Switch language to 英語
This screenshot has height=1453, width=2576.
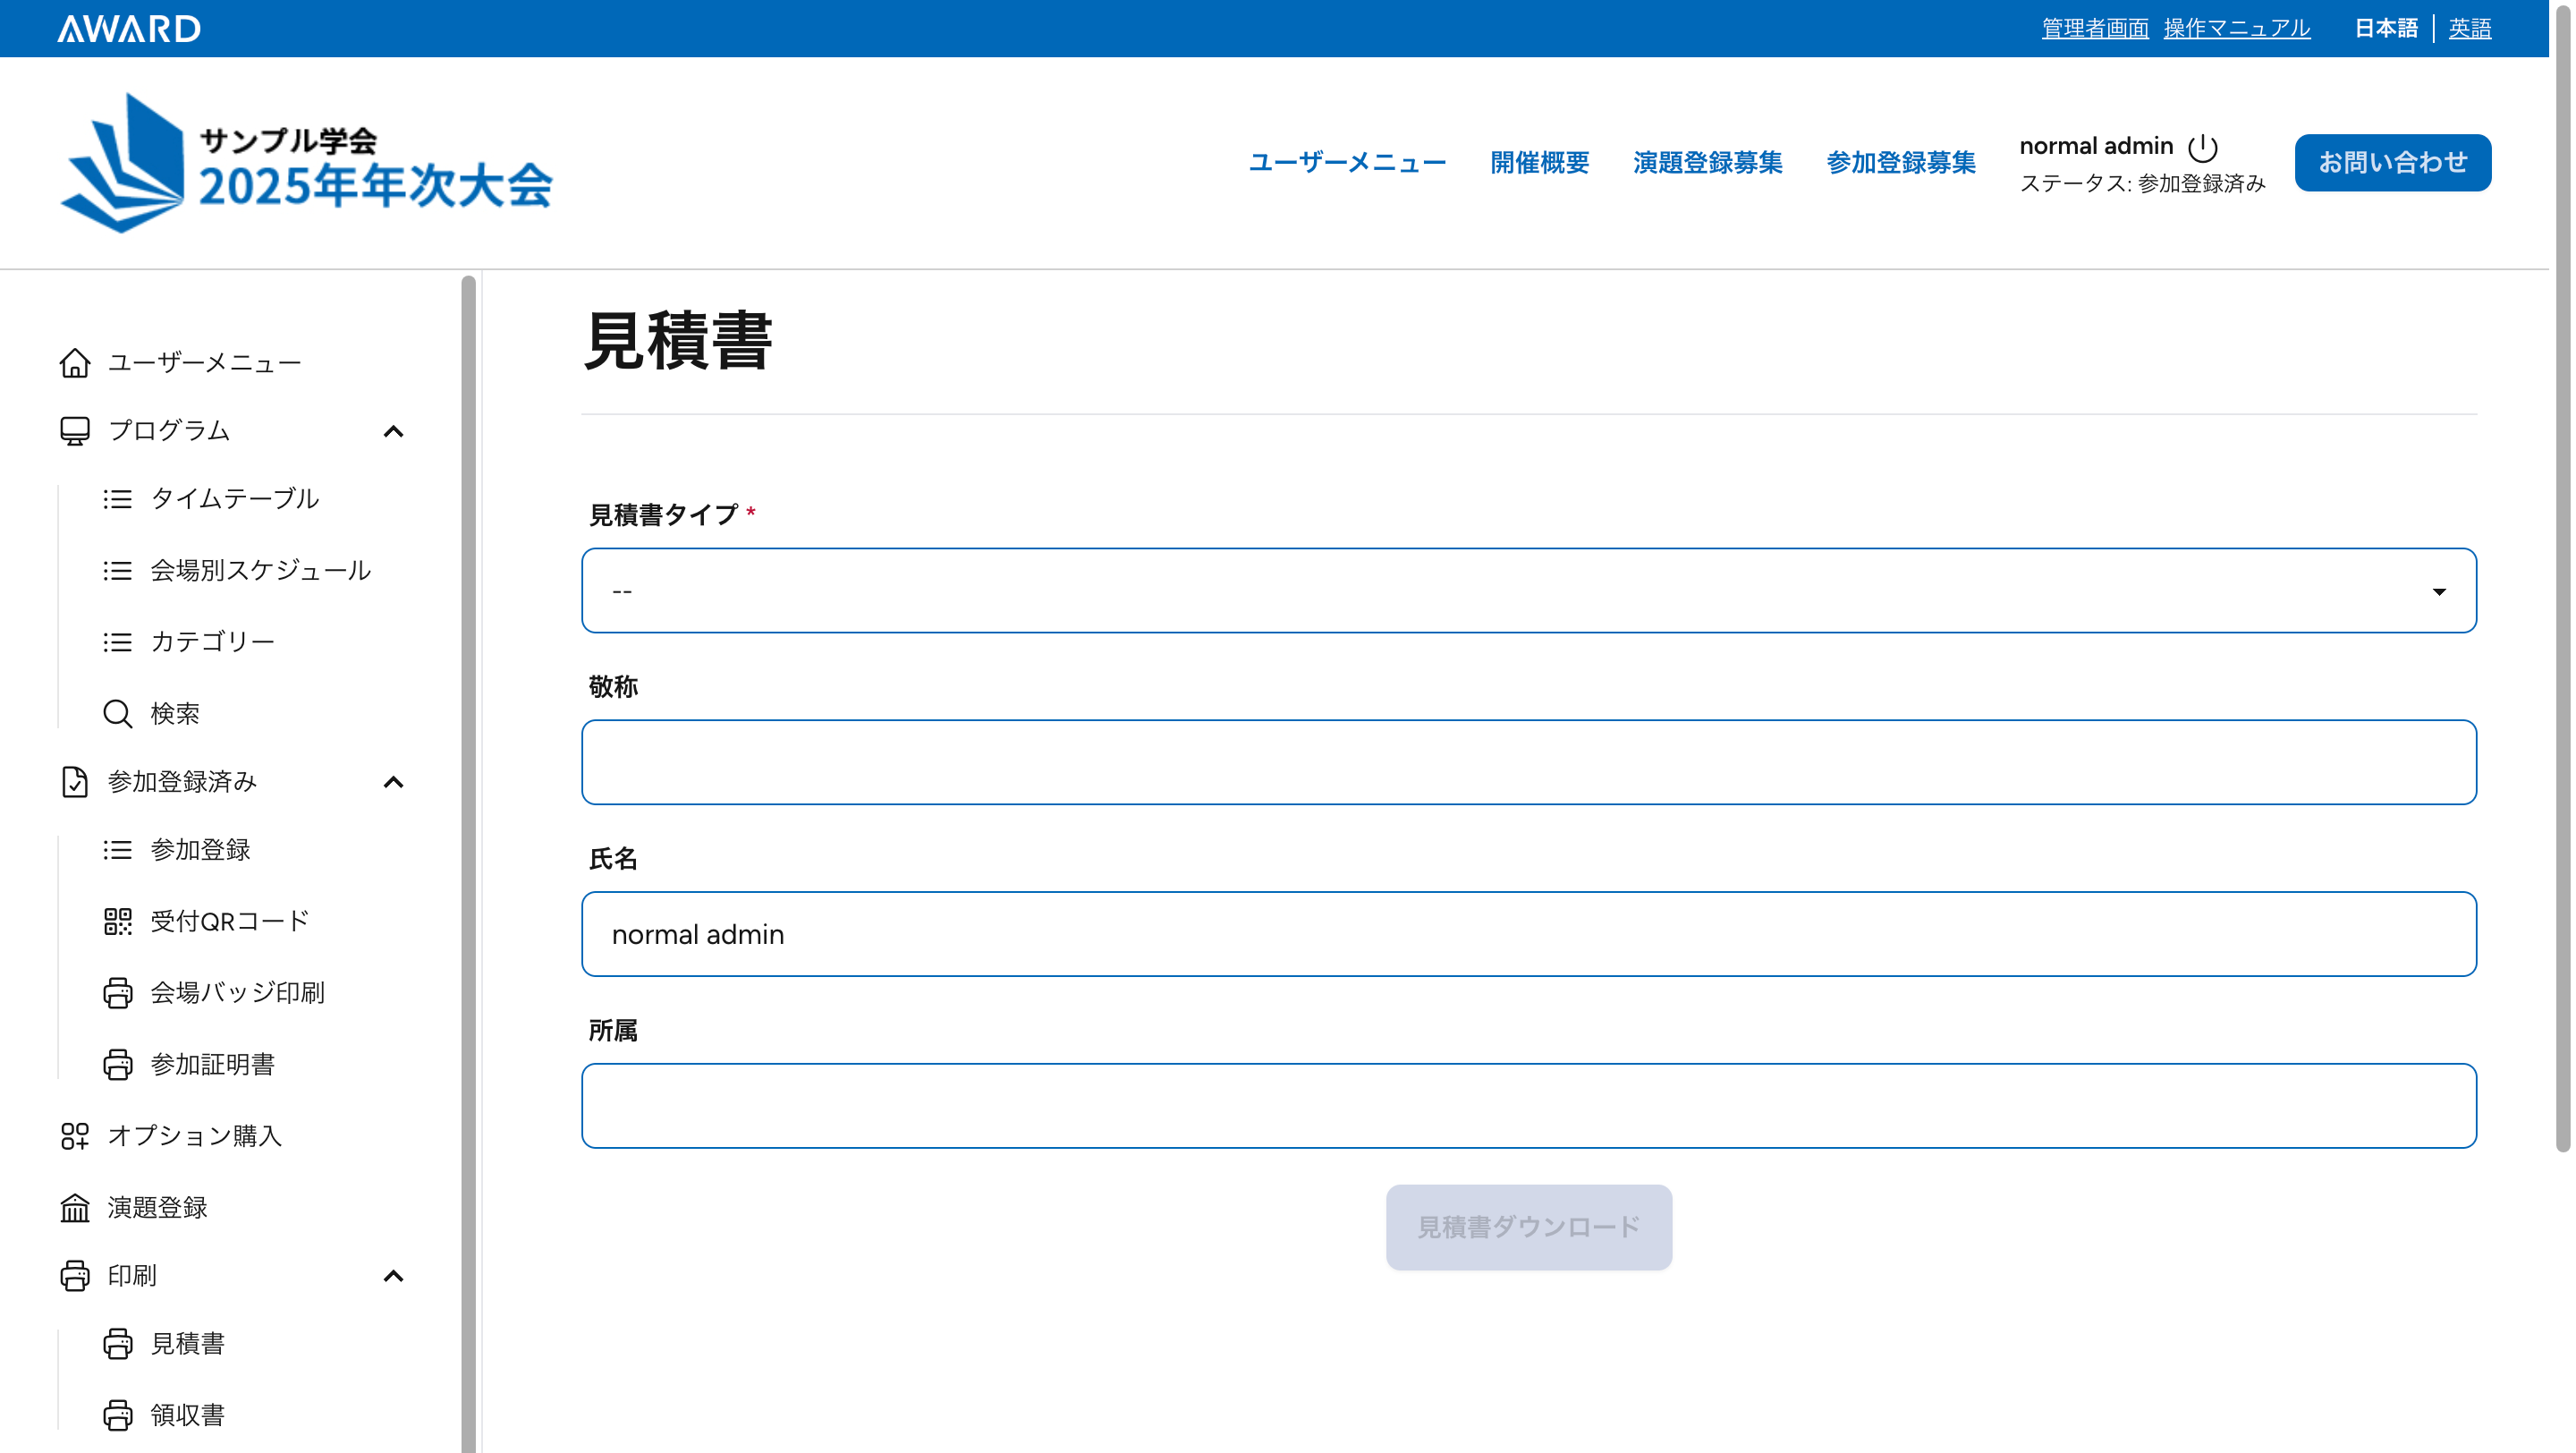[2470, 29]
